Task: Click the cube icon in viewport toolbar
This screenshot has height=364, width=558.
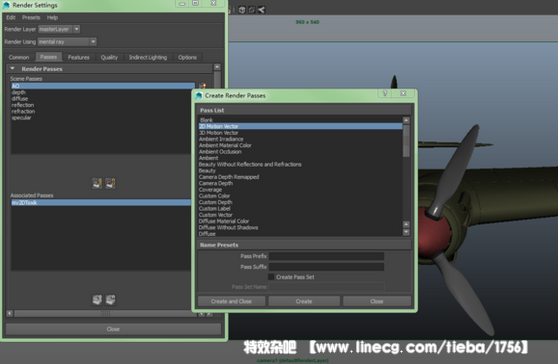Action: [x=242, y=10]
